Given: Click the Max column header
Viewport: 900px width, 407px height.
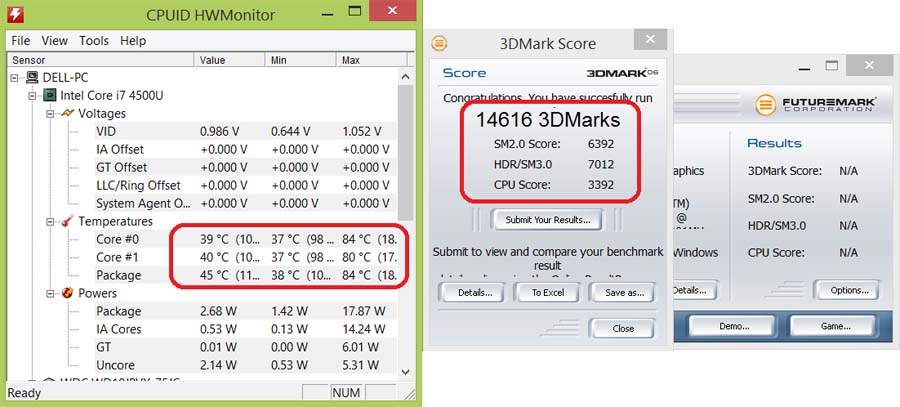Looking at the screenshot, I should coord(372,60).
